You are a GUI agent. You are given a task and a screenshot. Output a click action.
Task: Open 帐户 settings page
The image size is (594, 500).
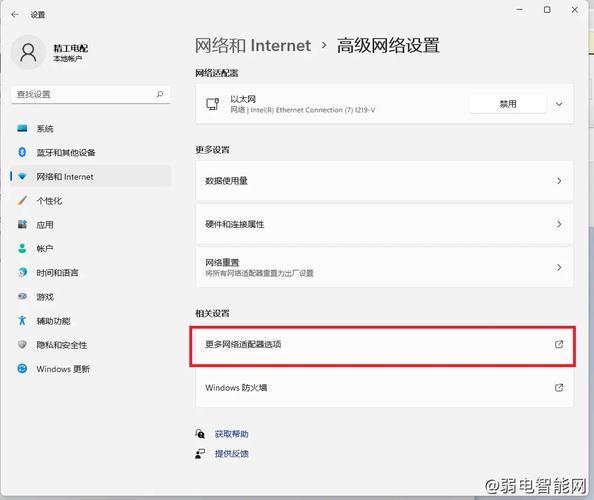click(91, 248)
